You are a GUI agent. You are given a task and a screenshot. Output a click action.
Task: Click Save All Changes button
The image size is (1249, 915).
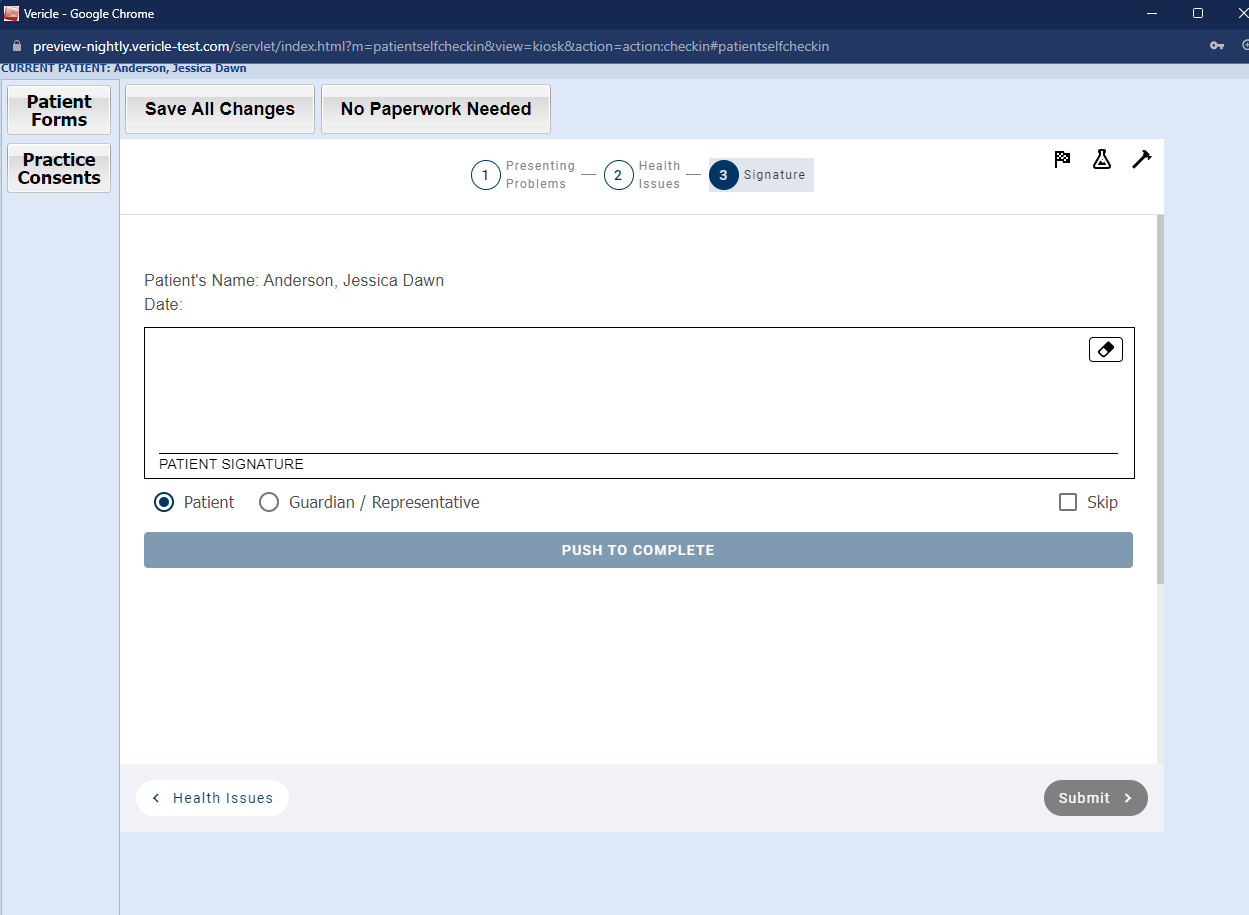pos(220,109)
